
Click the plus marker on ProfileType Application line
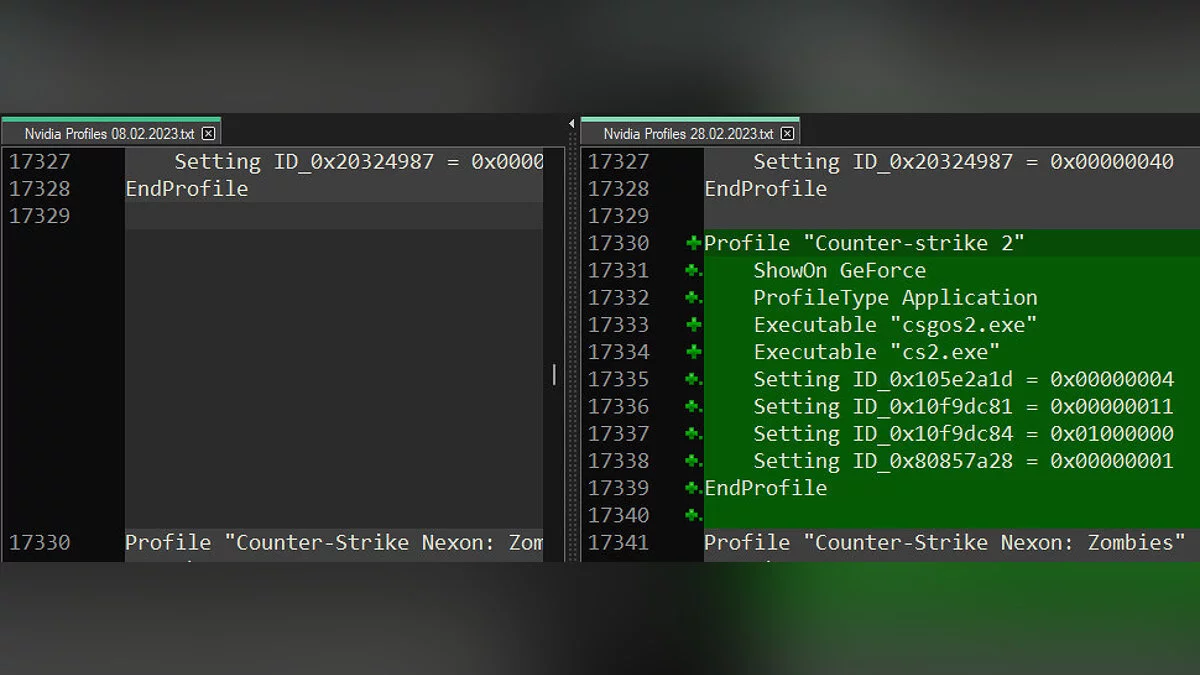693,297
